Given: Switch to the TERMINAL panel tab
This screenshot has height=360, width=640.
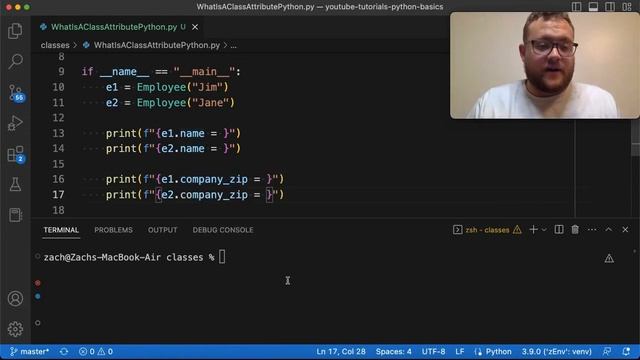Looking at the screenshot, I should 61,230.
